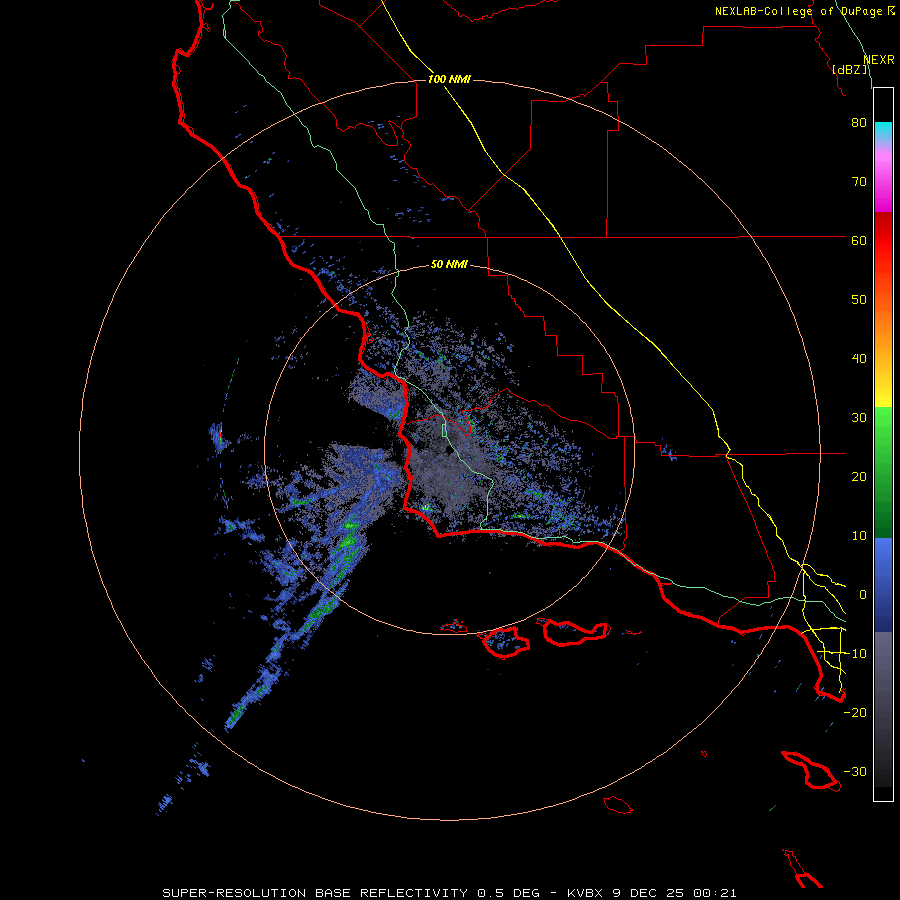The width and height of the screenshot is (900, 900).
Task: Click the 40 value on the dBZ scale
Action: tap(859, 359)
